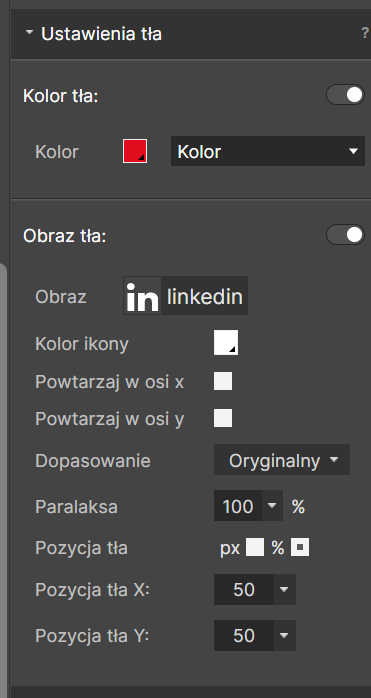This screenshot has height=698, width=371.
Task: Enable Powtarzaj w osi x checkbox
Action: [x=223, y=381]
